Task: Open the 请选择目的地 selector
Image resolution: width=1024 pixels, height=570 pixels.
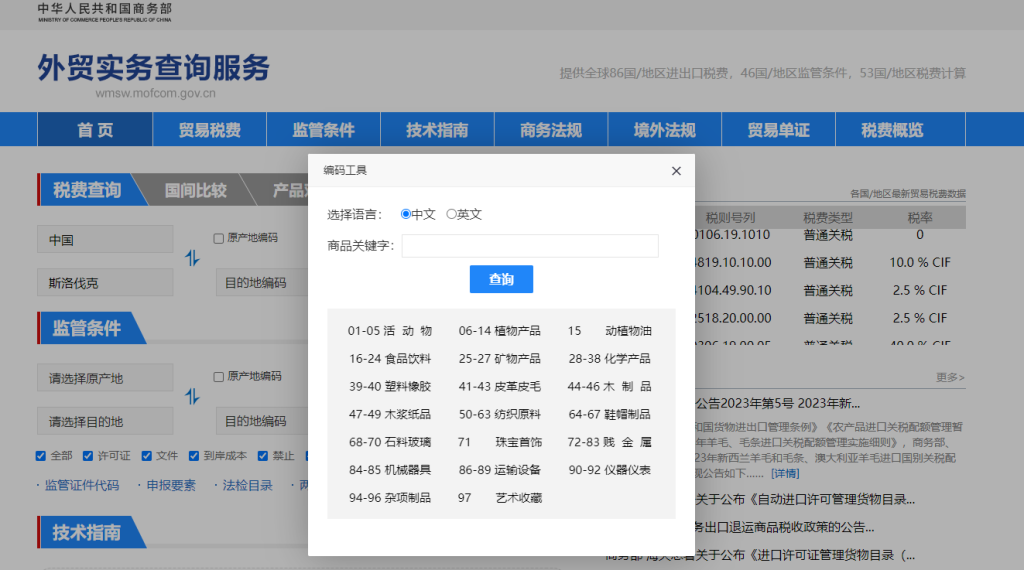Action: (105, 421)
